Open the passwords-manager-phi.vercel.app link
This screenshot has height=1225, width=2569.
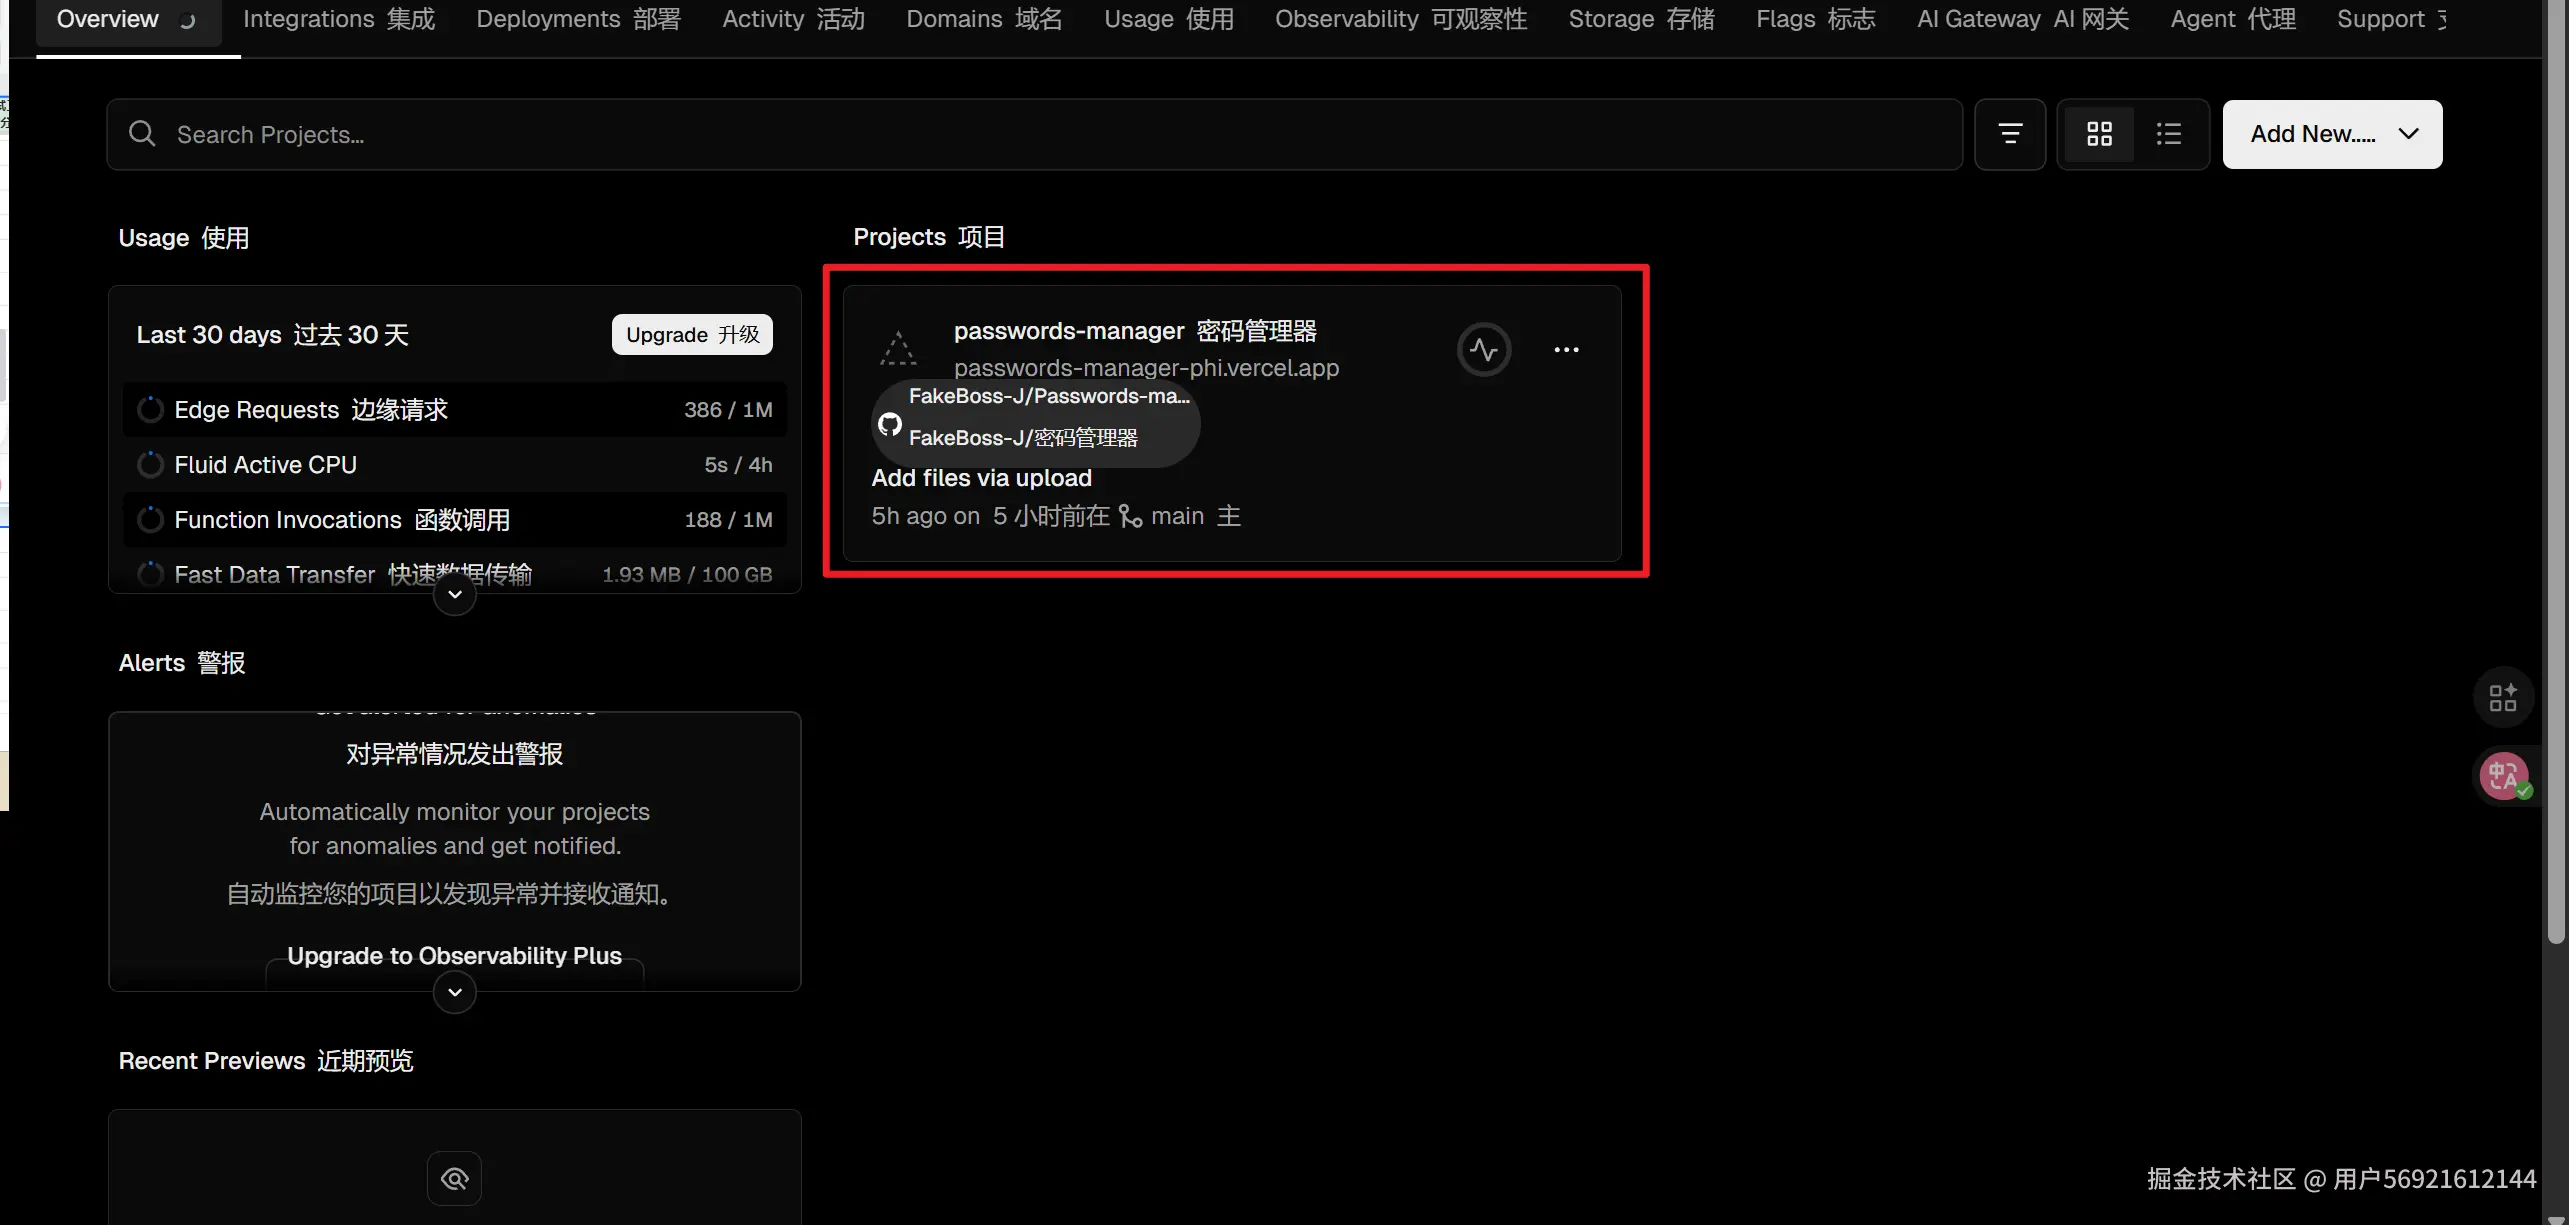click(x=1145, y=368)
